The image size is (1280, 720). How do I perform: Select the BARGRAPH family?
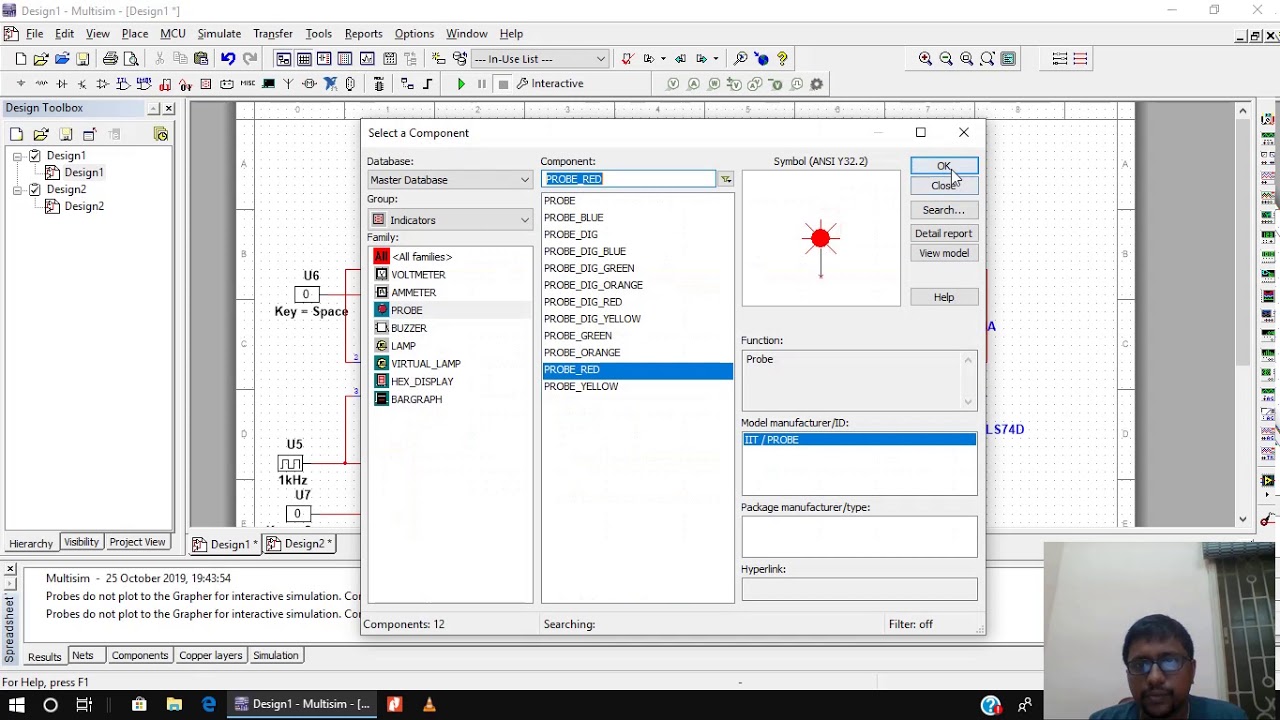coord(416,400)
